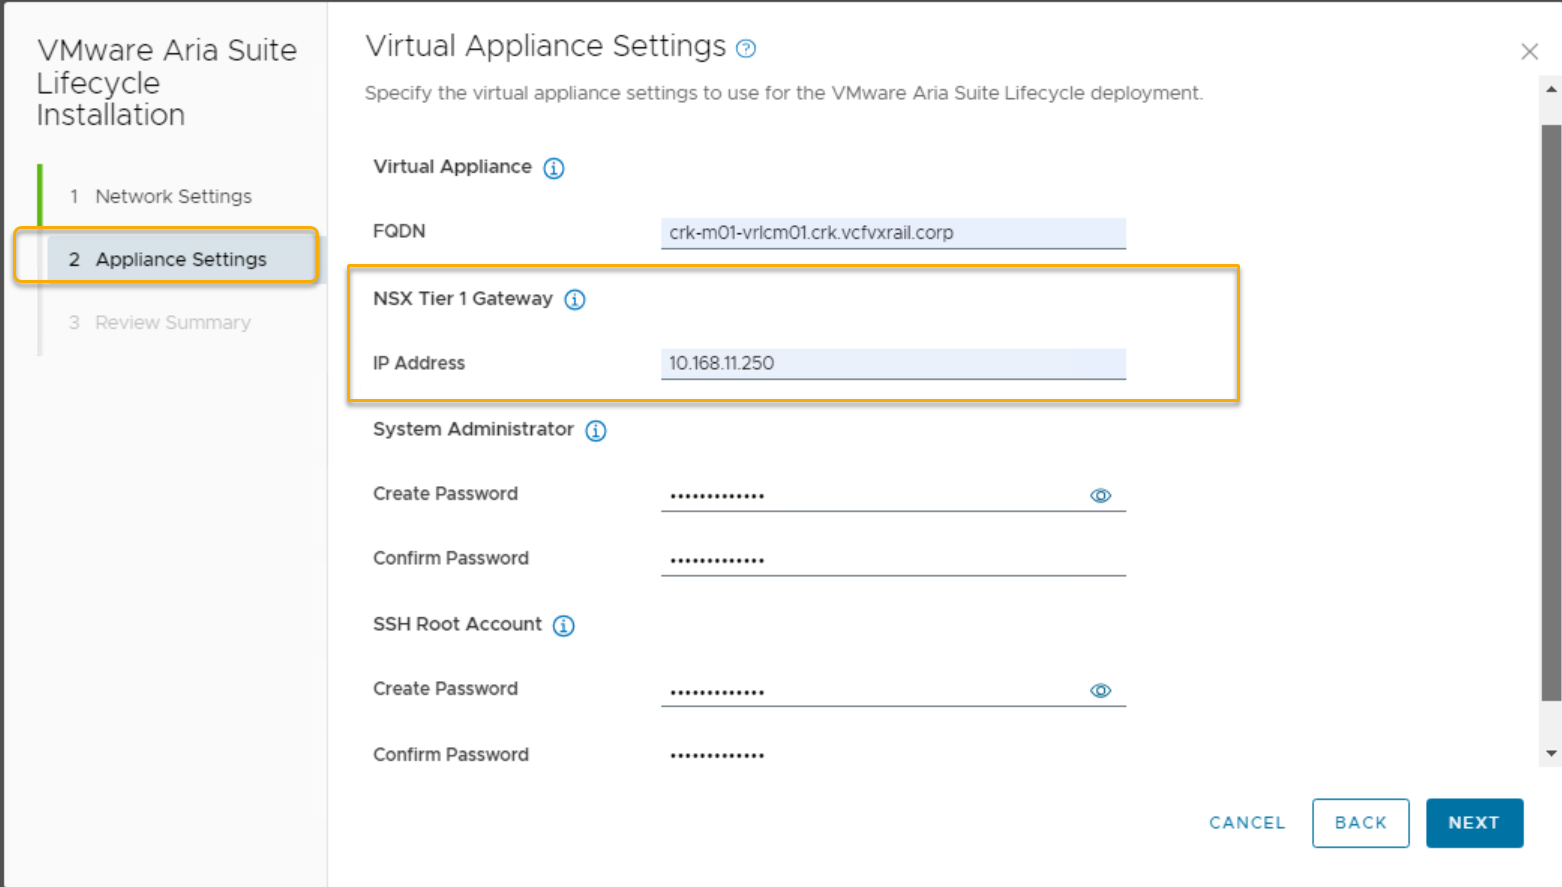This screenshot has width=1562, height=887.
Task: Go to Network Settings step
Action: [x=172, y=197]
